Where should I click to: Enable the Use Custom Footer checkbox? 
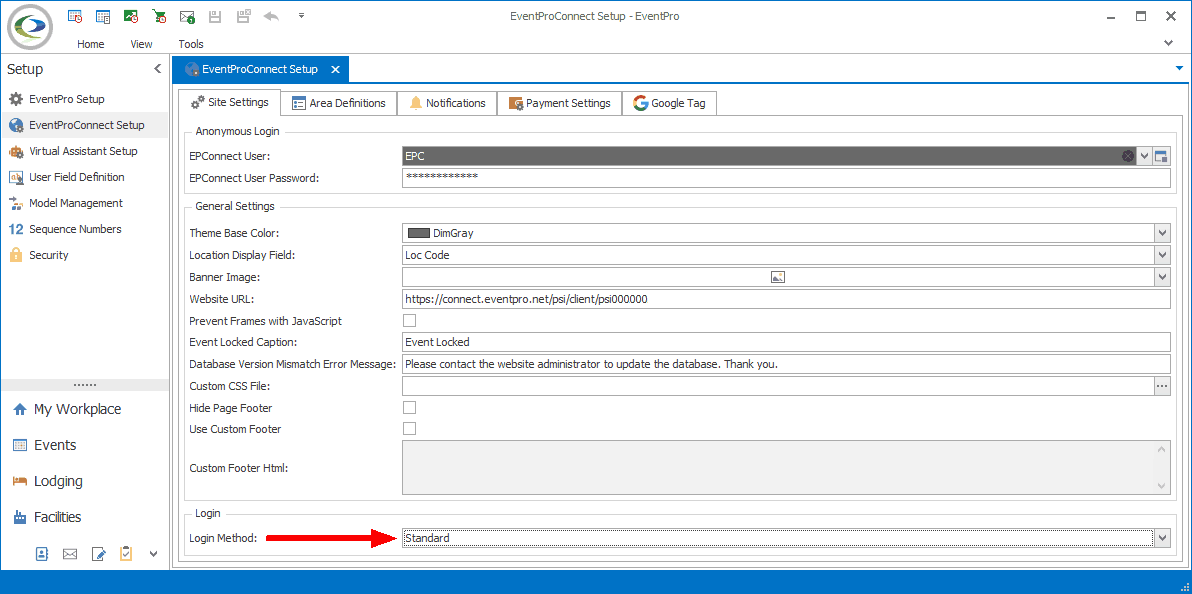(410, 428)
